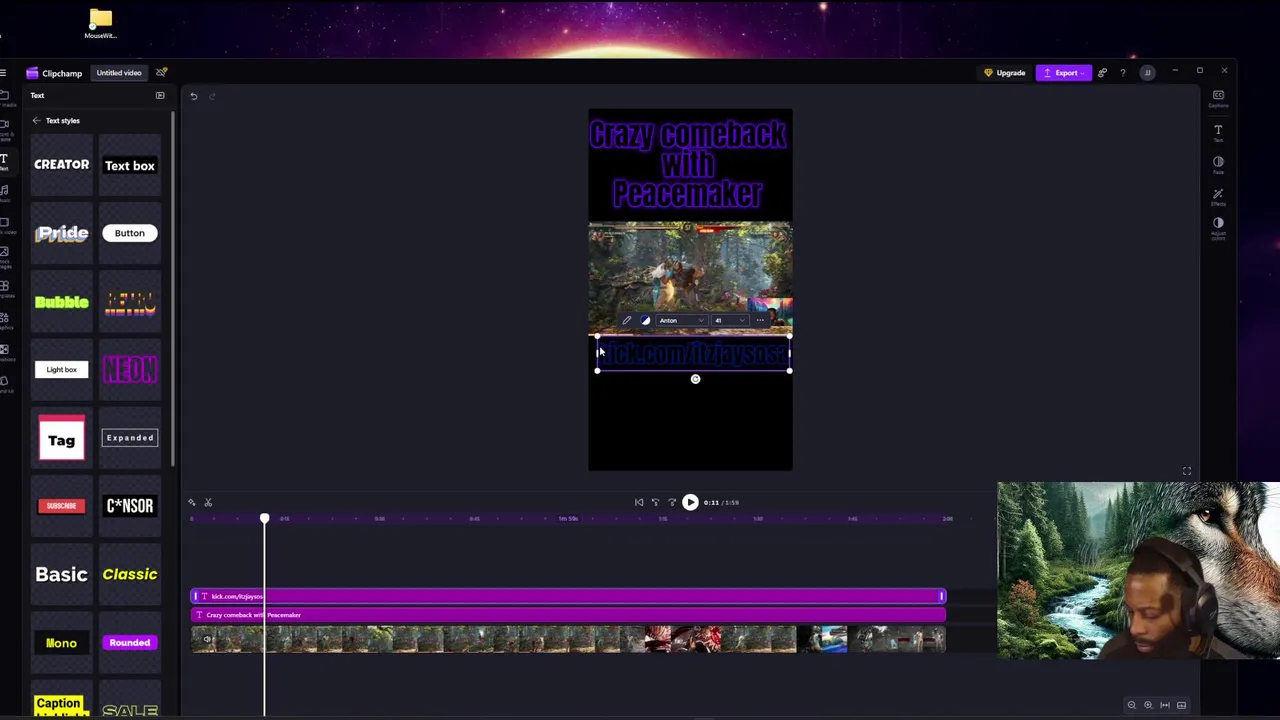Click the Clipchamp logo
The height and width of the screenshot is (720, 1280).
tap(54, 73)
